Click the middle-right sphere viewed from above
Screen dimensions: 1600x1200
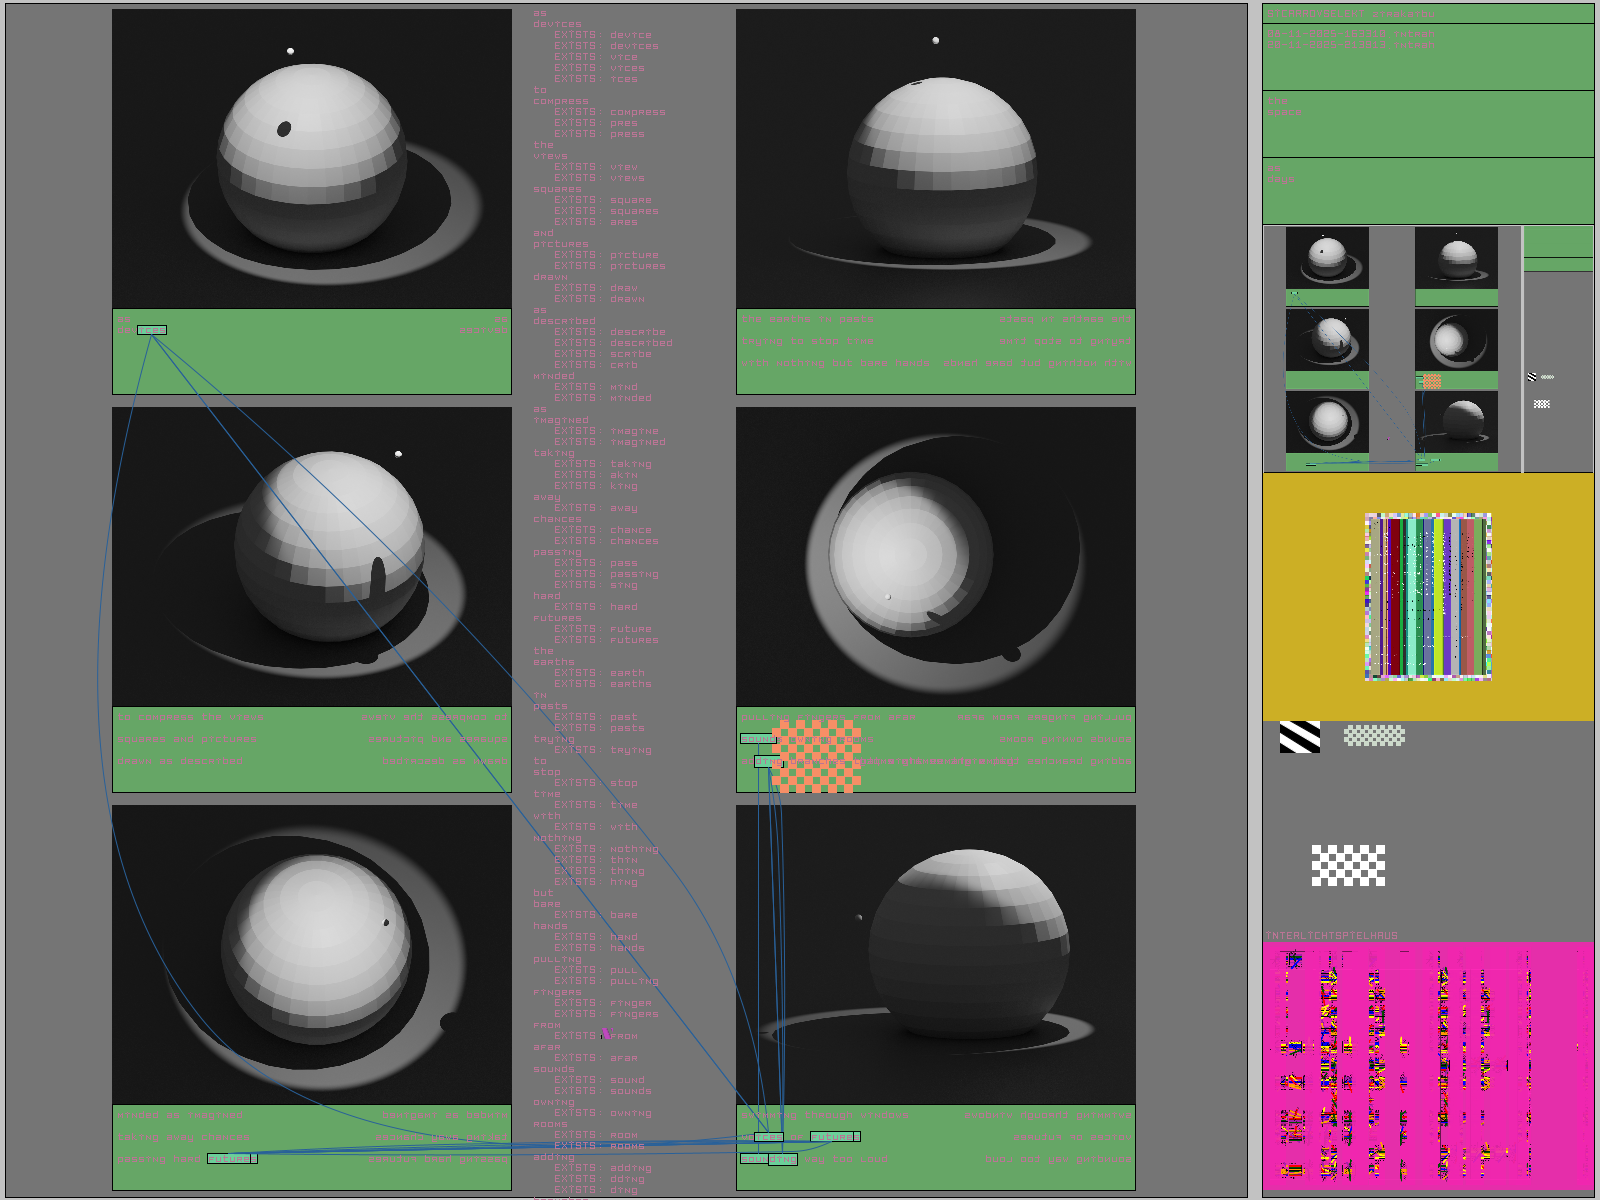[x=935, y=556]
